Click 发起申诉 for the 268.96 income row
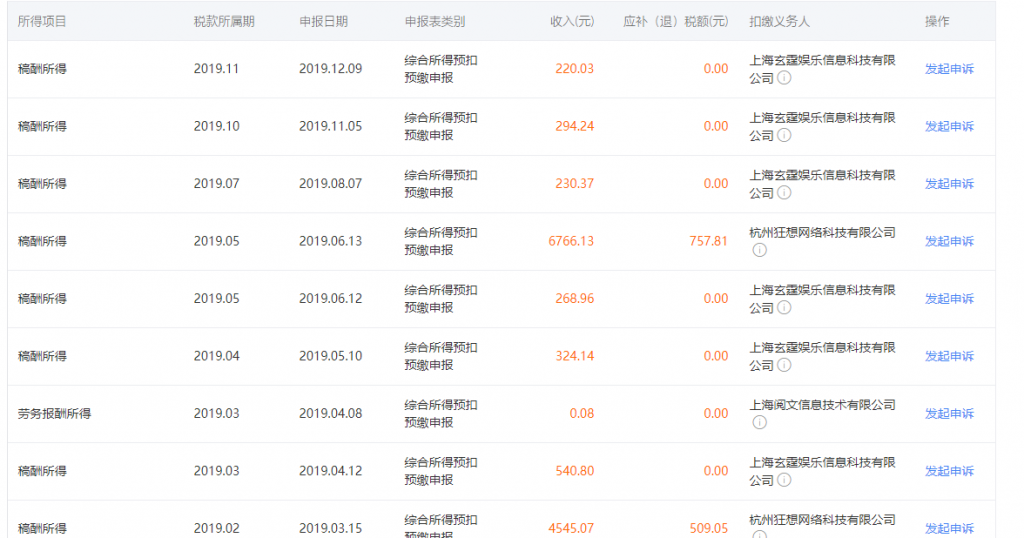The width and height of the screenshot is (1024, 538). point(949,298)
